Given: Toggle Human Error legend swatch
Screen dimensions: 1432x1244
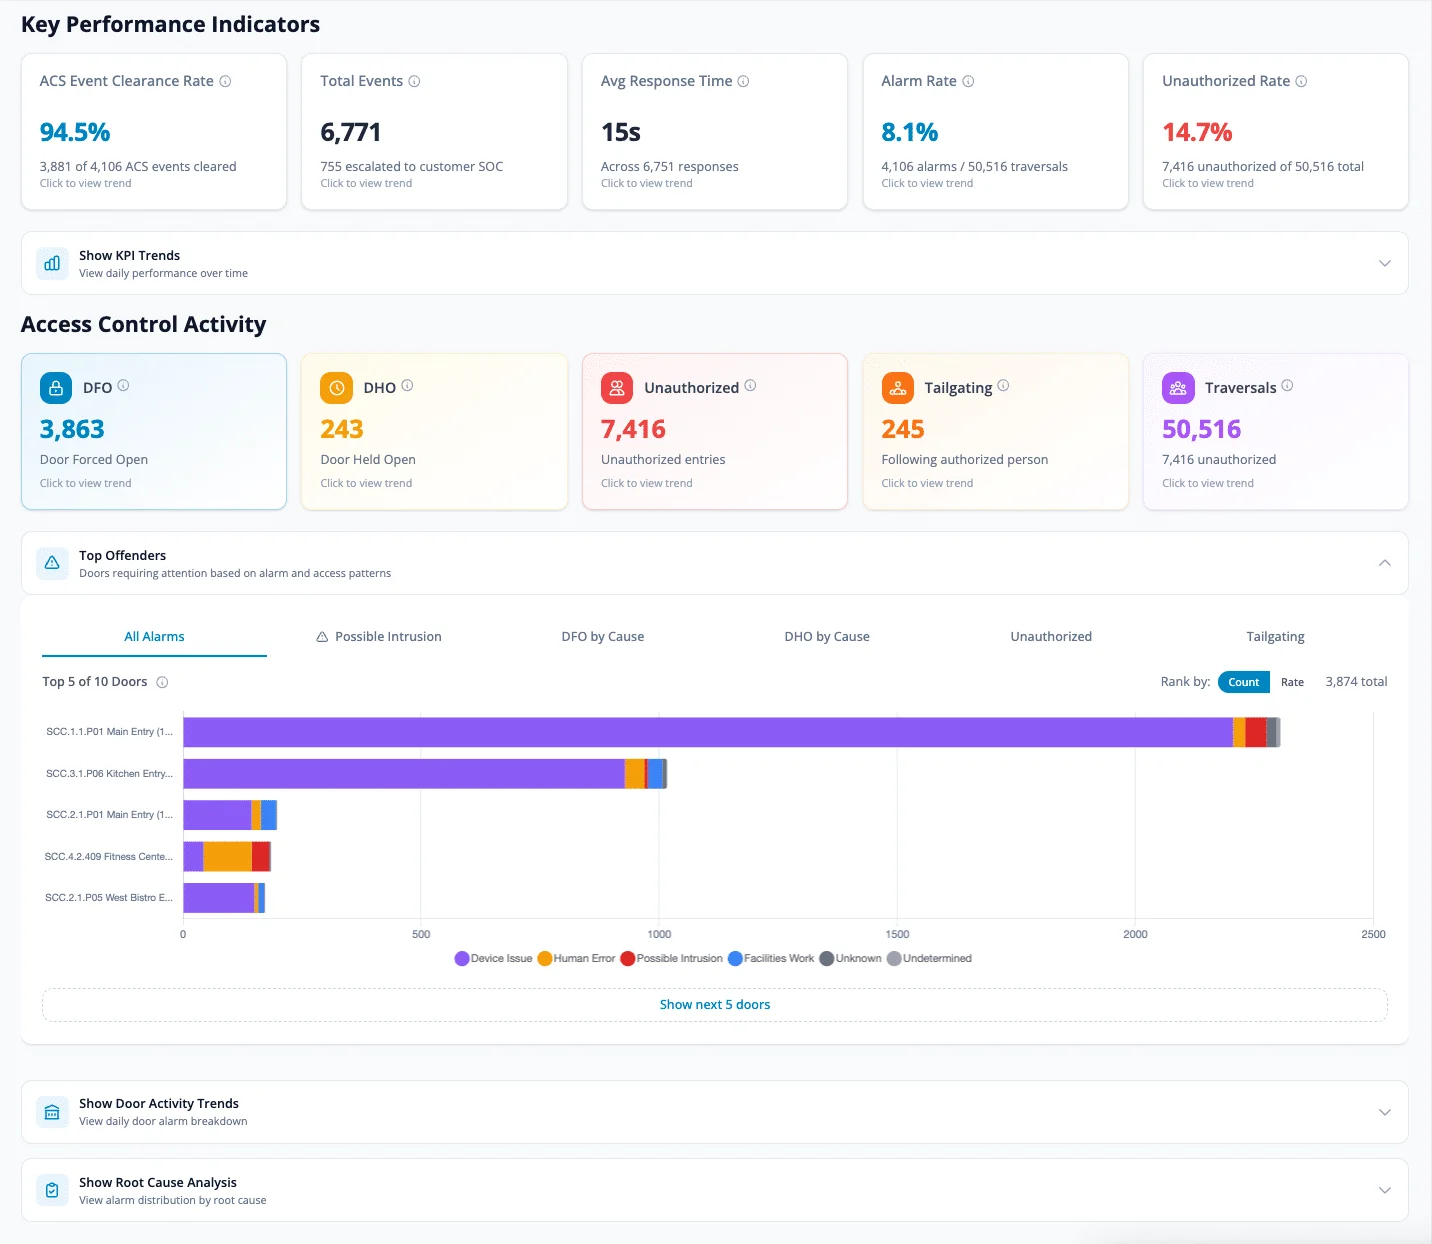Looking at the screenshot, I should (x=545, y=958).
